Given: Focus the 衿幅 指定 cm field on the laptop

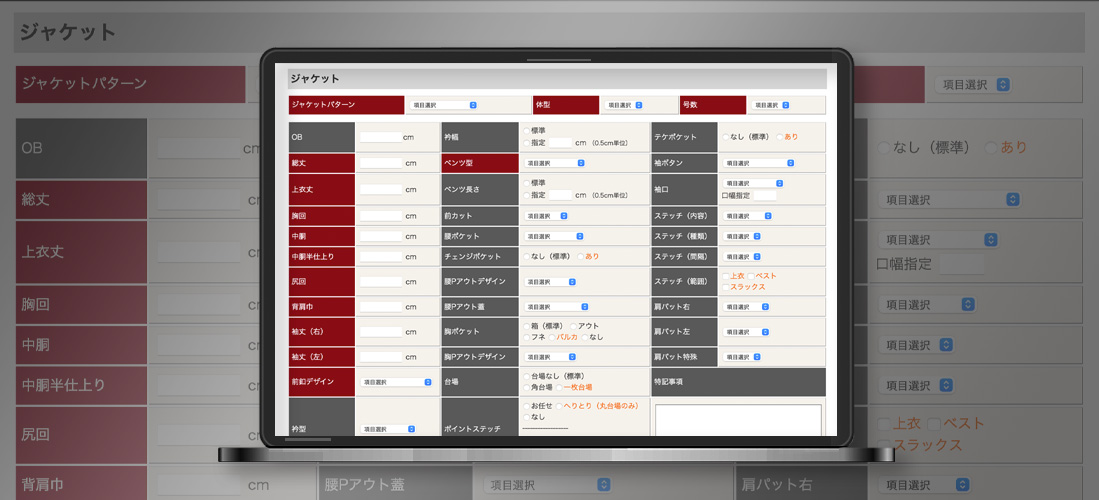Looking at the screenshot, I should 560,142.
